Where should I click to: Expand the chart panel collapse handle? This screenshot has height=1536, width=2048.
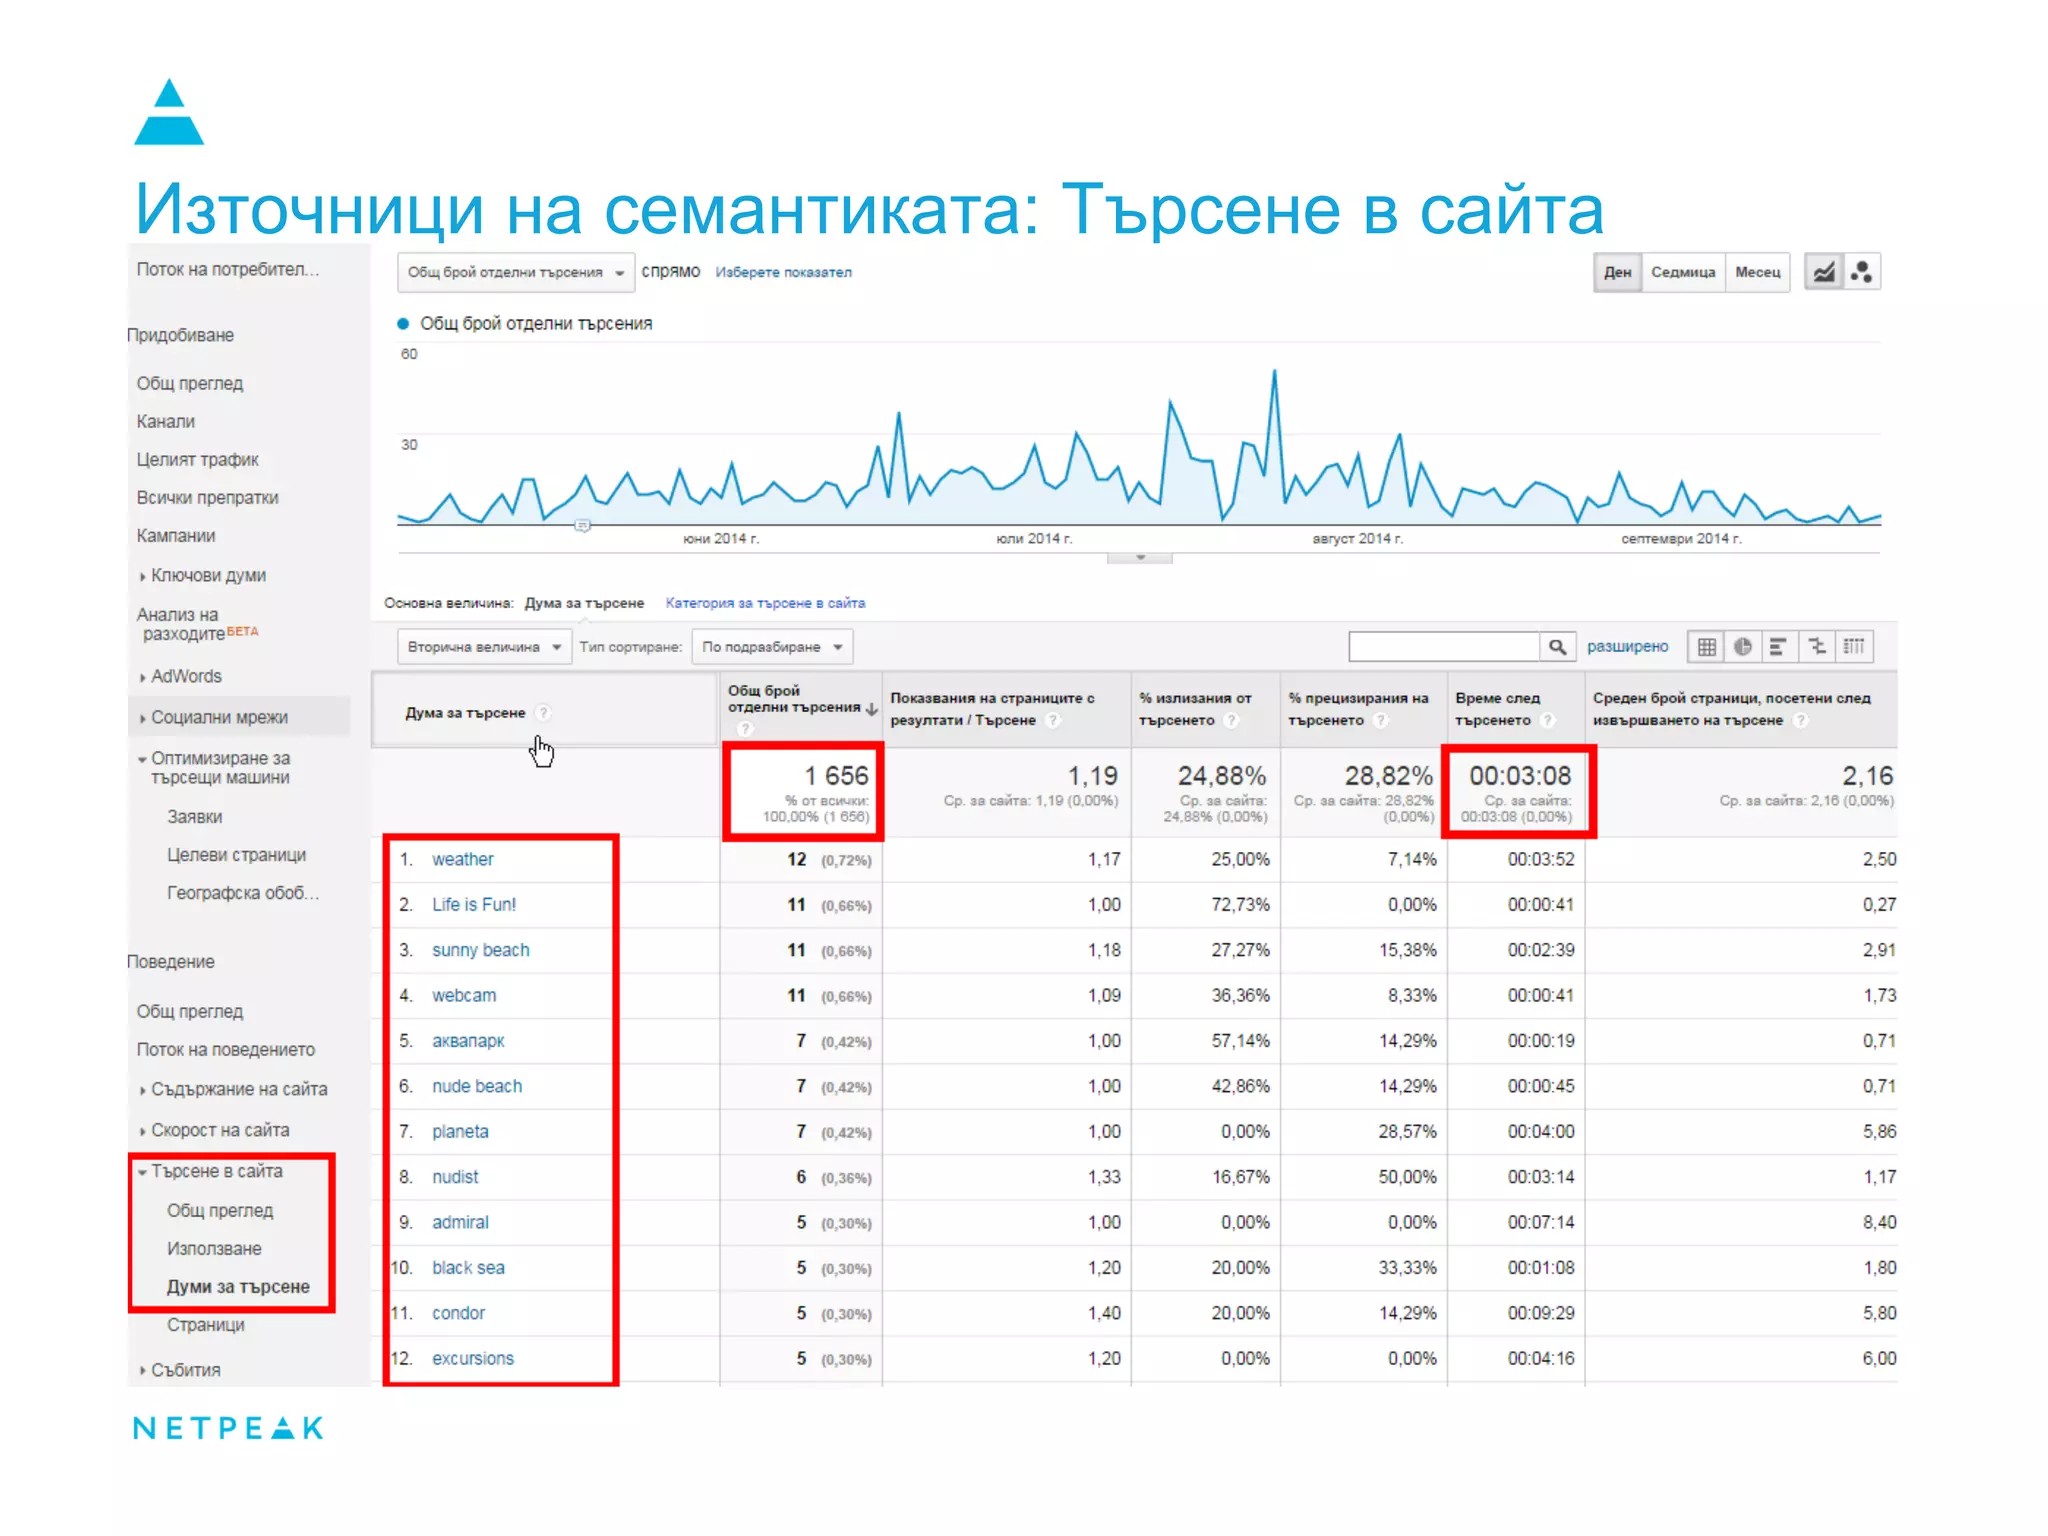coord(1140,558)
